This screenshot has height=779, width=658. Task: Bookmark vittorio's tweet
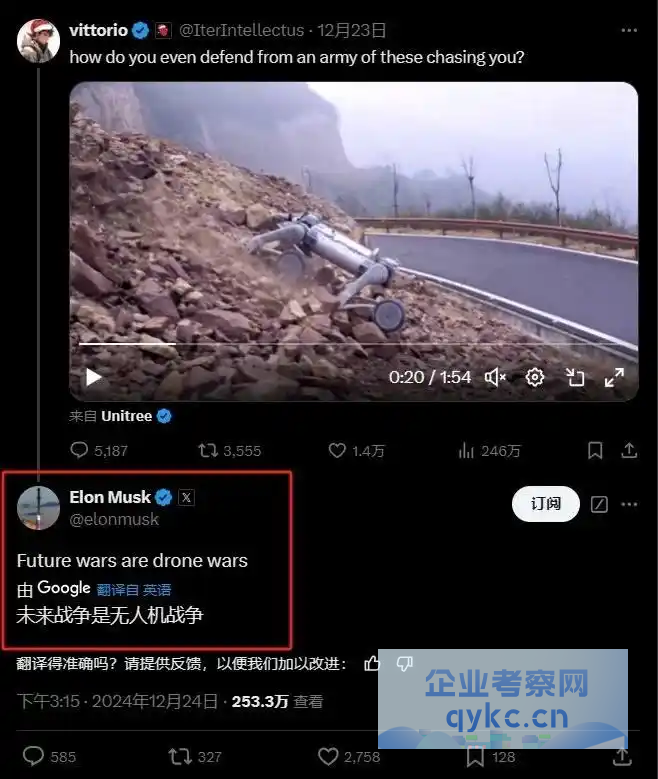click(595, 451)
